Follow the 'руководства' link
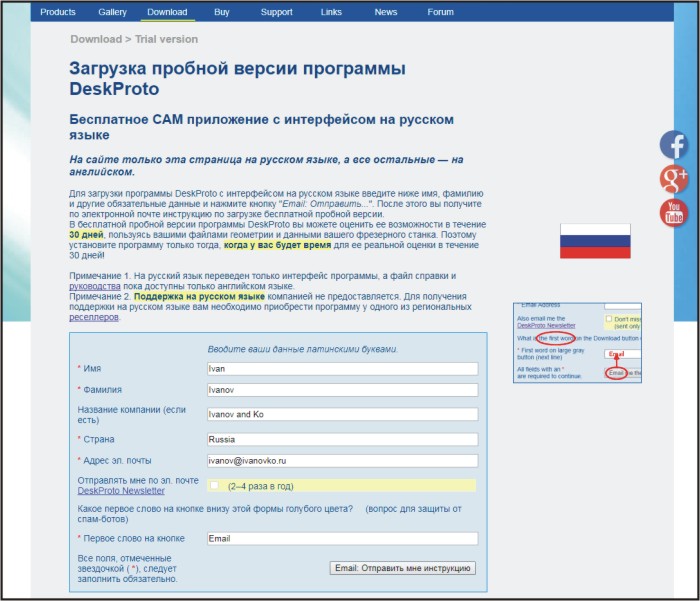The image size is (700, 601). [x=95, y=286]
